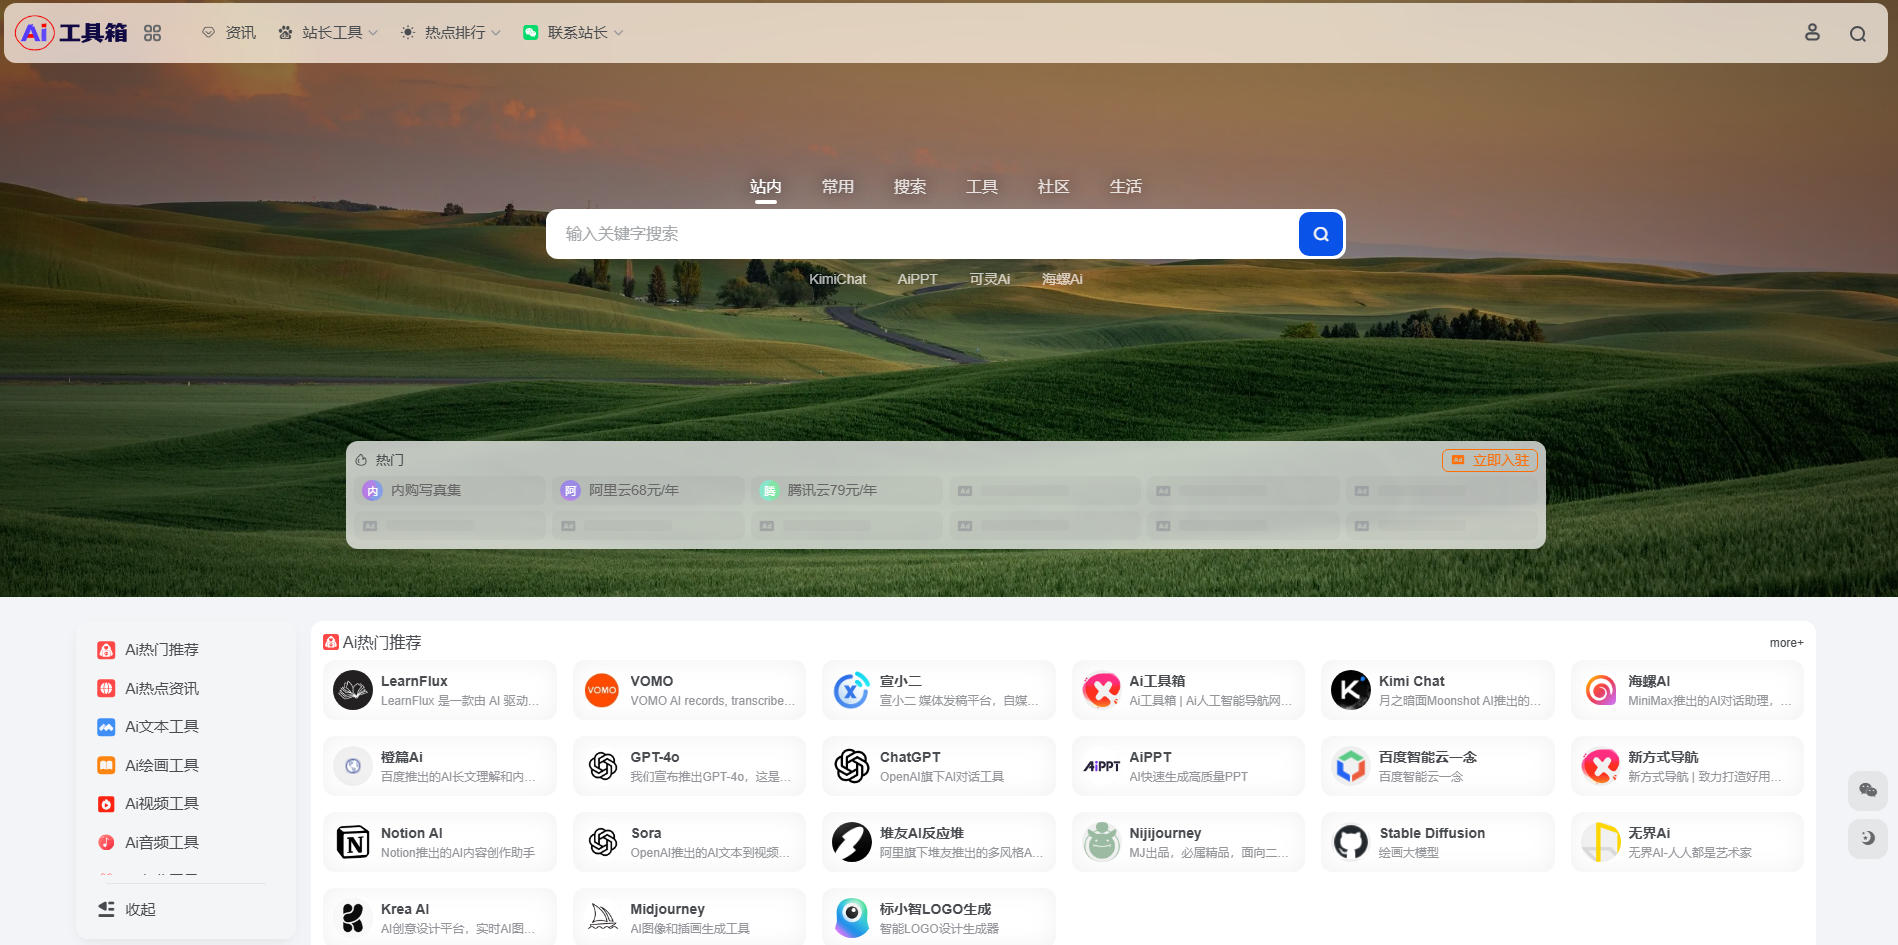Go to Ai文本工具 in sidebar
Image resolution: width=1898 pixels, height=945 pixels.
coord(148,727)
